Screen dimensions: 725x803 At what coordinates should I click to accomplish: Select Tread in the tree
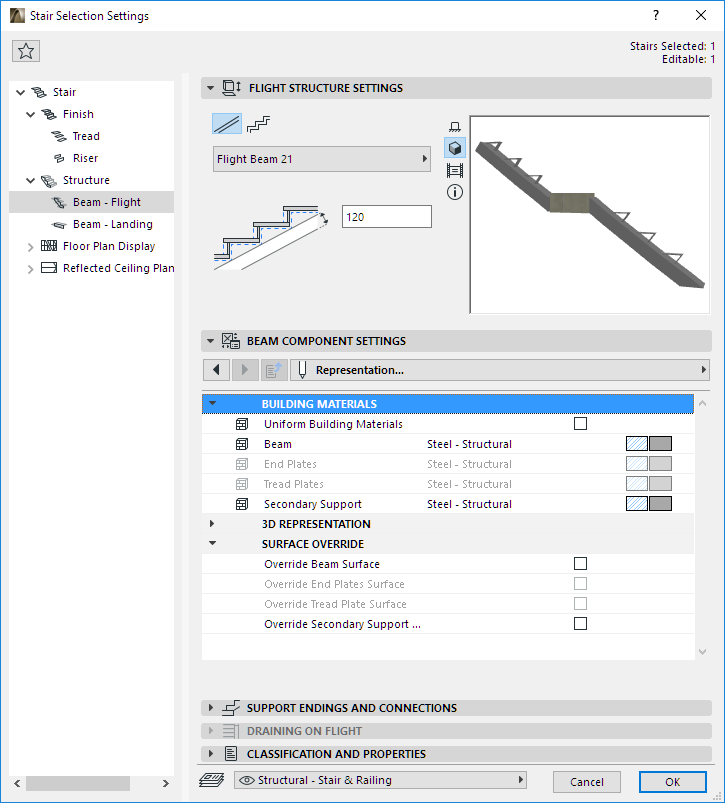click(x=86, y=136)
